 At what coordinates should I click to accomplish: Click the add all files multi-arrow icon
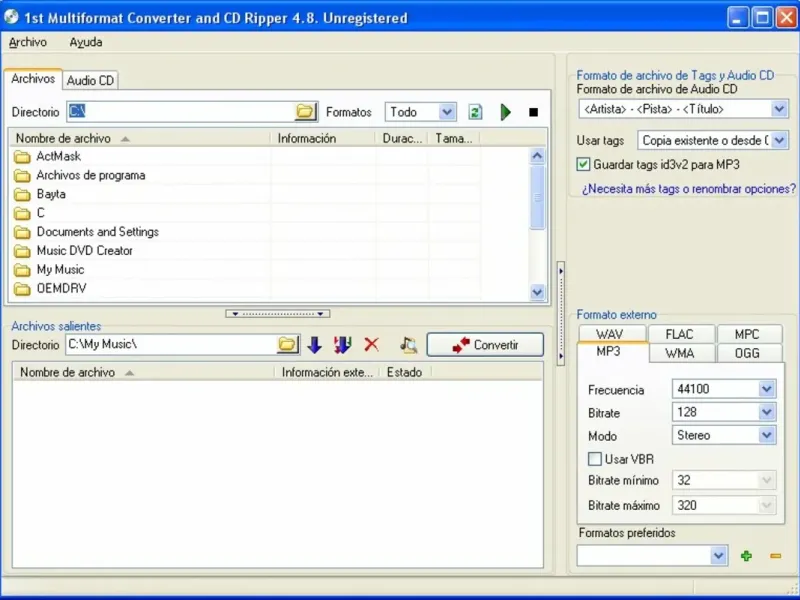342,345
